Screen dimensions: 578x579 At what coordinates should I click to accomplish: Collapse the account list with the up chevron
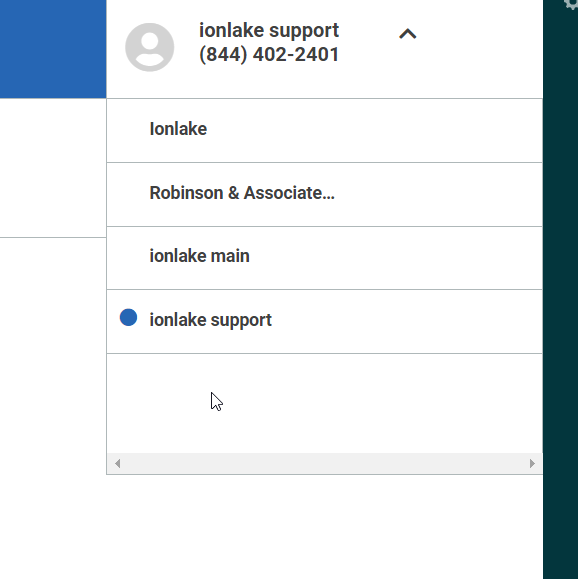click(408, 34)
